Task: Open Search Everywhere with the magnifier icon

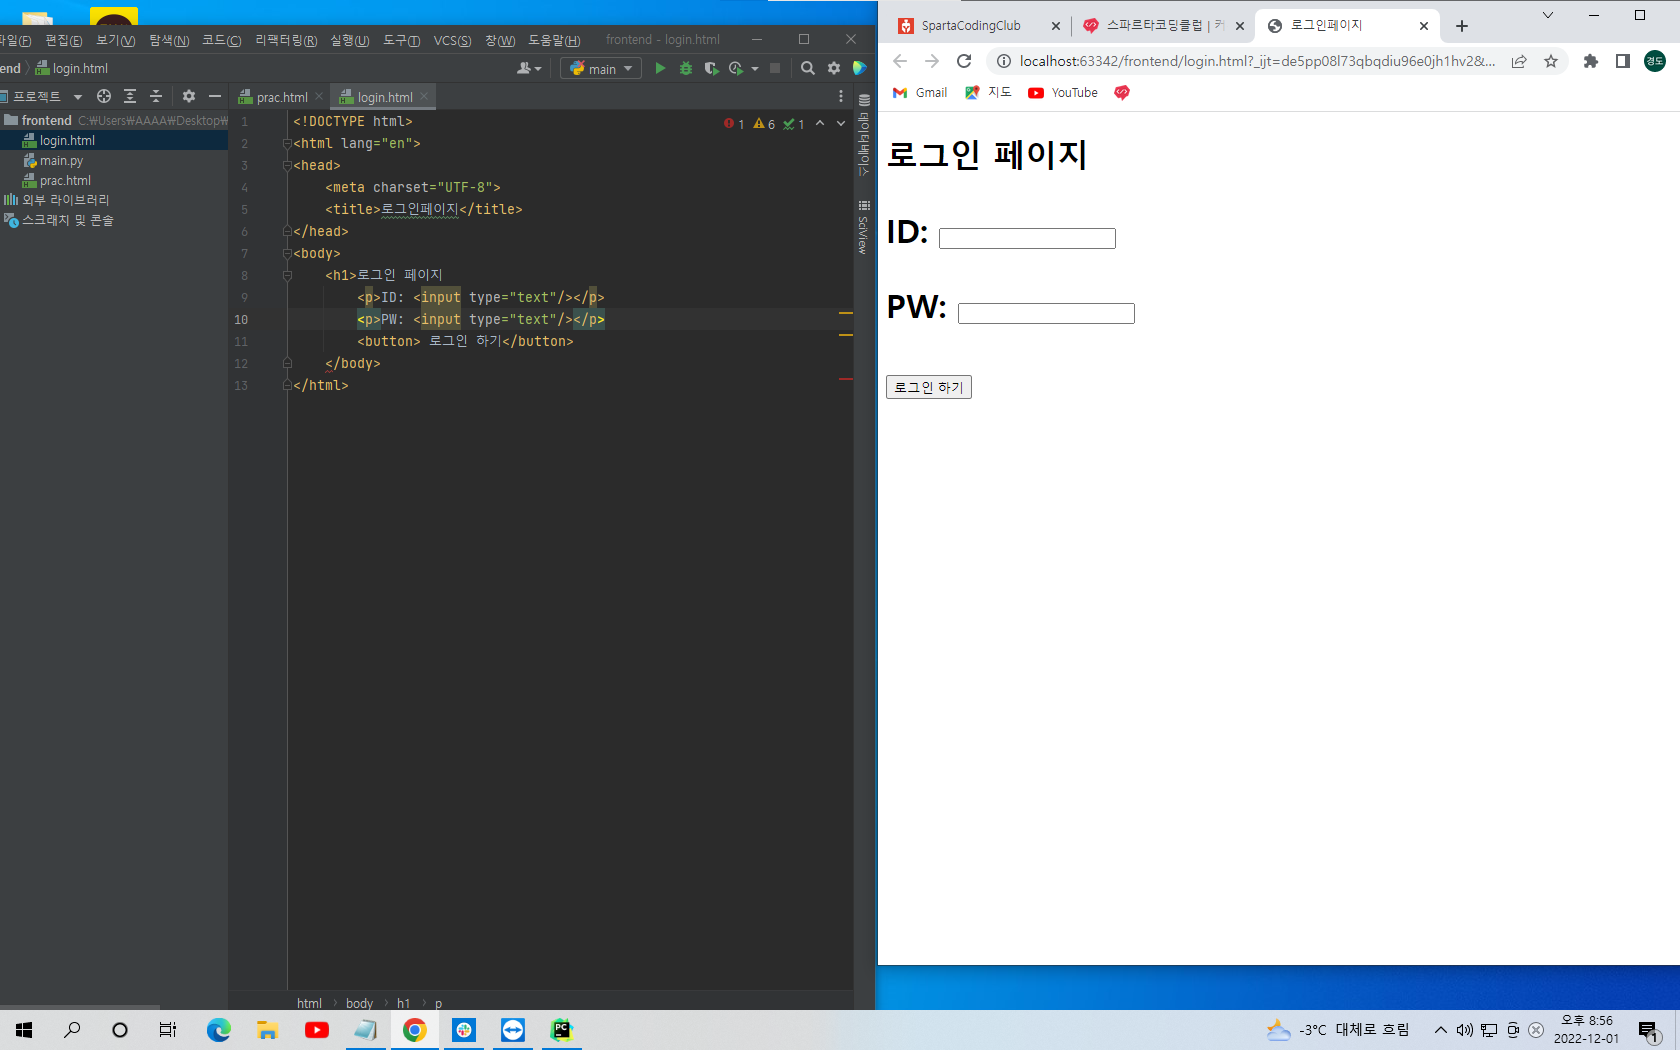Action: pyautogui.click(x=808, y=68)
